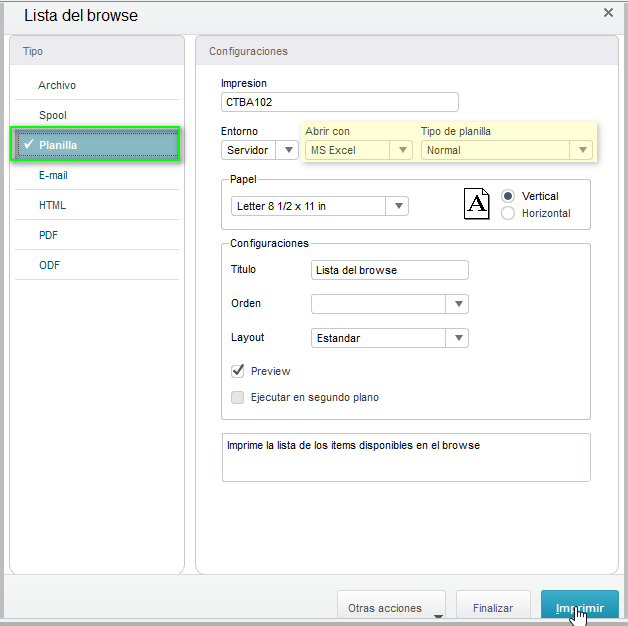Viewport: 628px width, 626px height.
Task: Click the description box about browse items
Action: pyautogui.click(x=406, y=457)
